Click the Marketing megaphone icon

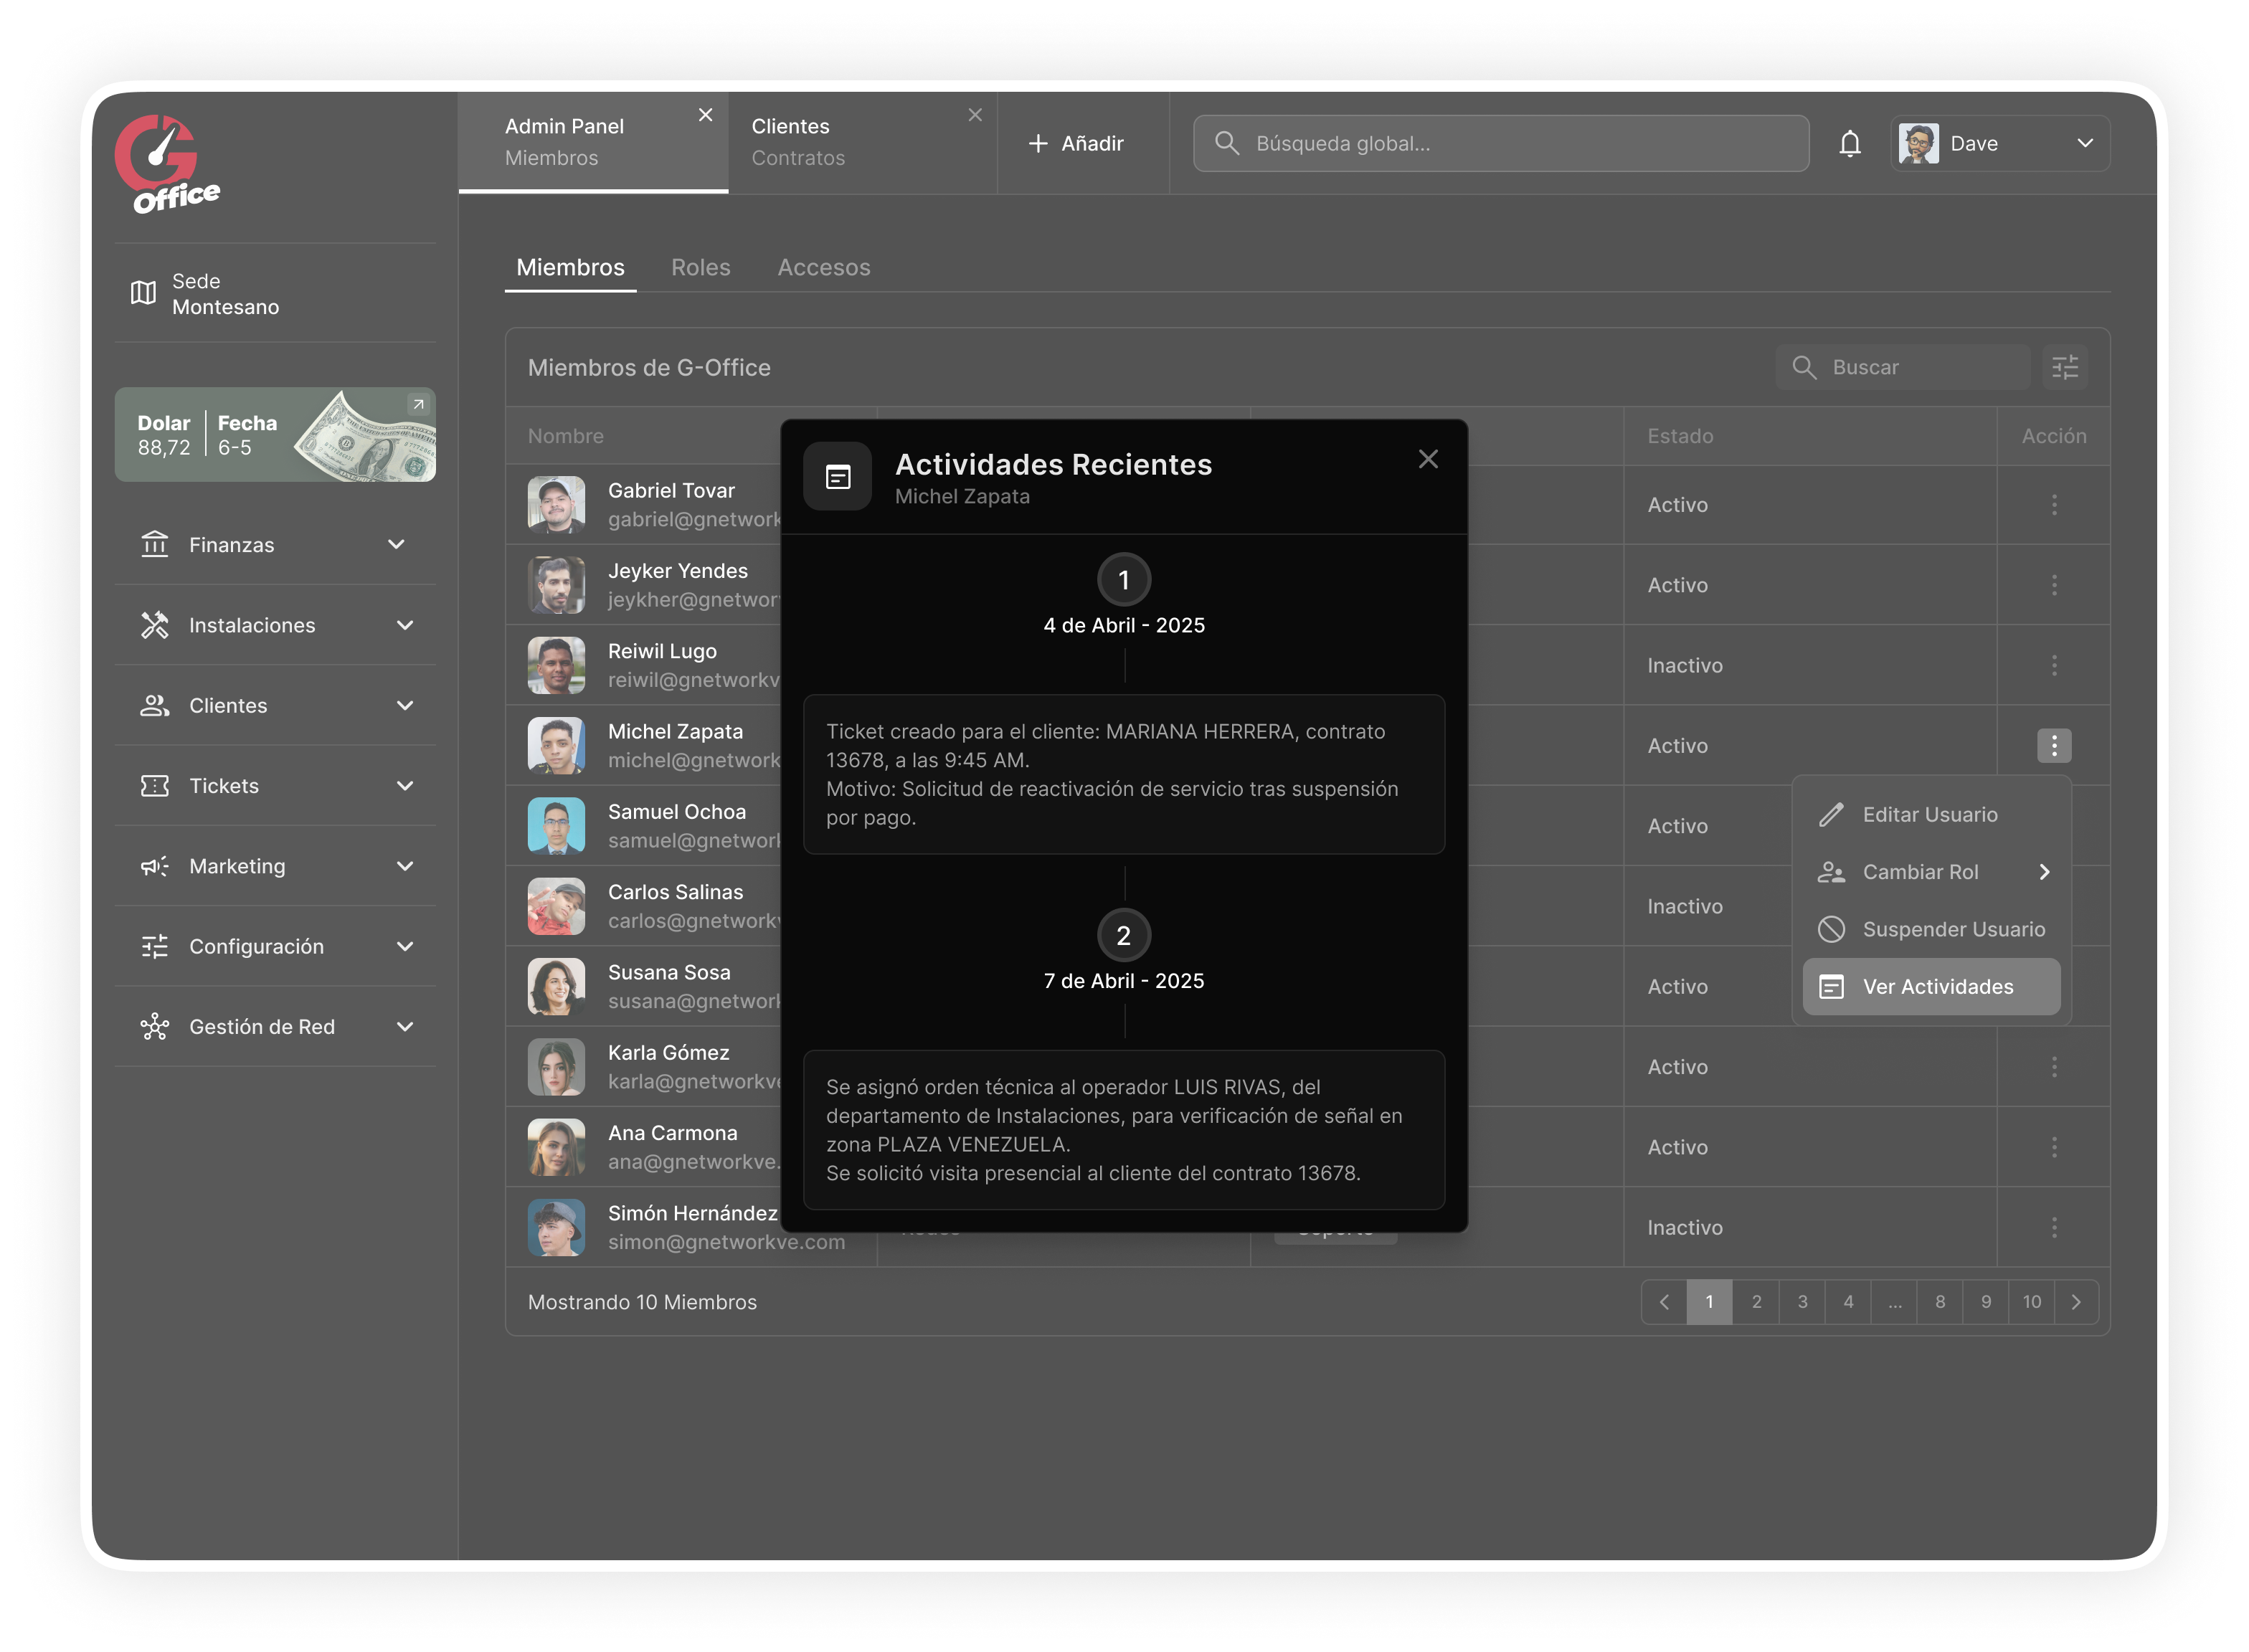click(x=155, y=866)
